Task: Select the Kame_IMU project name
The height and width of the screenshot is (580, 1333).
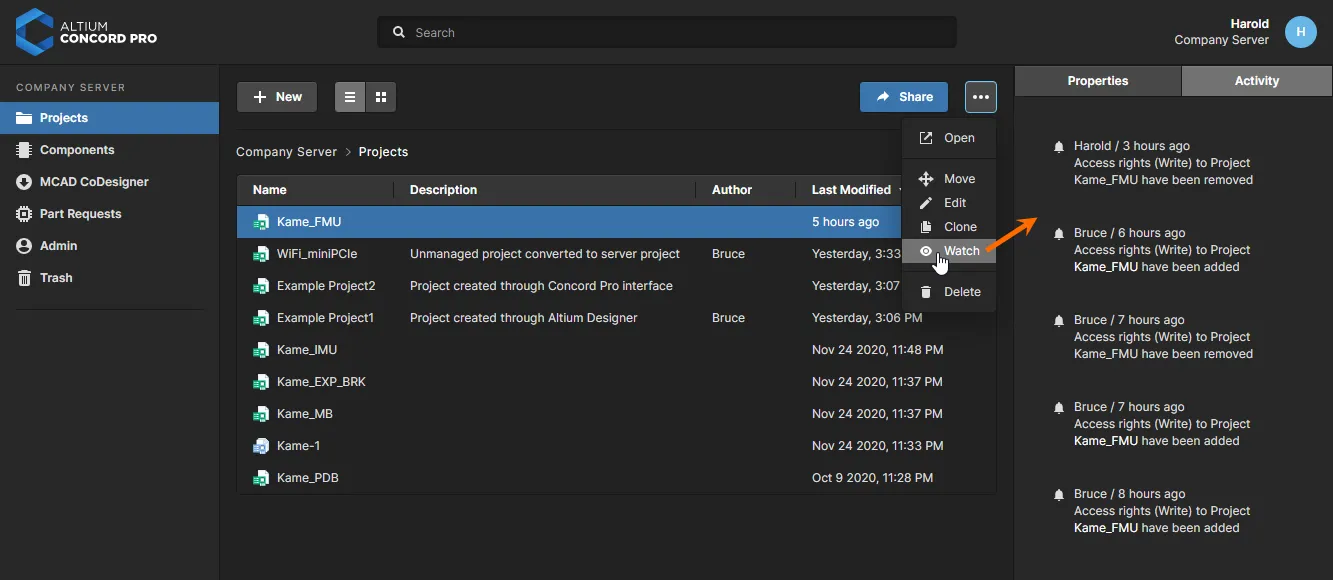Action: (307, 350)
